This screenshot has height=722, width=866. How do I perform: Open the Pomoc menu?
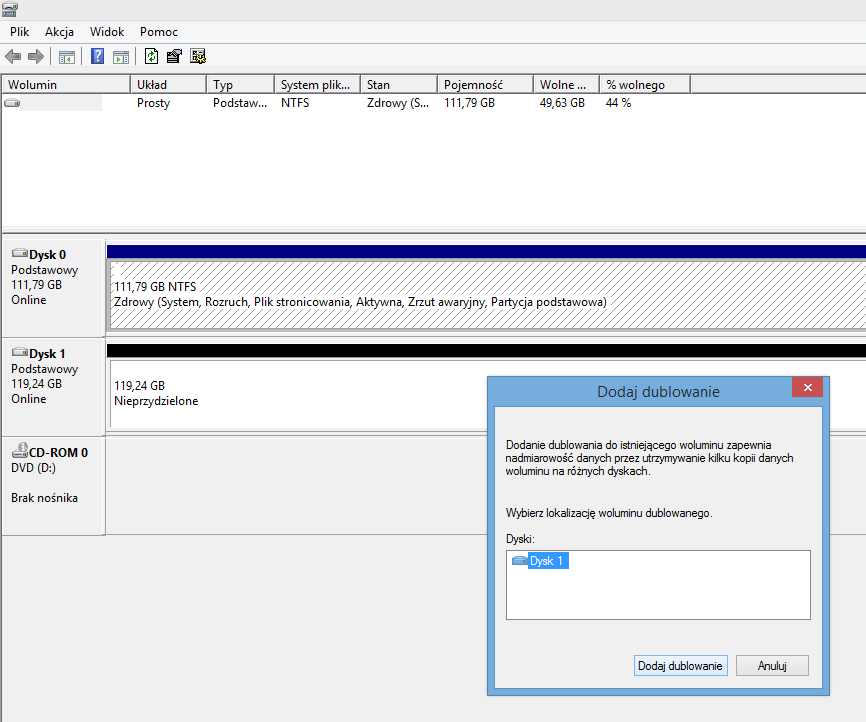[159, 32]
